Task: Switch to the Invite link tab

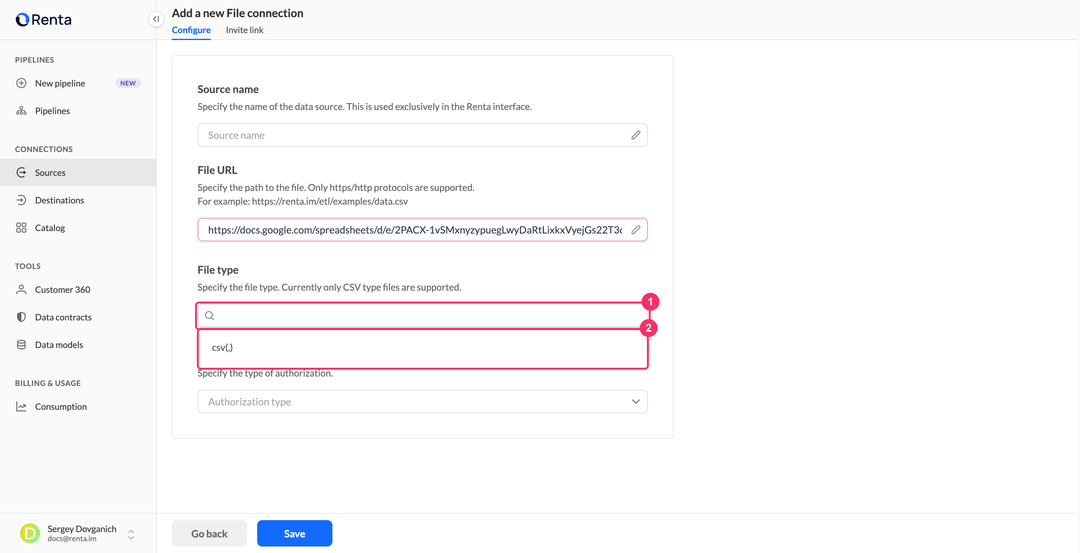Action: pyautogui.click(x=245, y=30)
